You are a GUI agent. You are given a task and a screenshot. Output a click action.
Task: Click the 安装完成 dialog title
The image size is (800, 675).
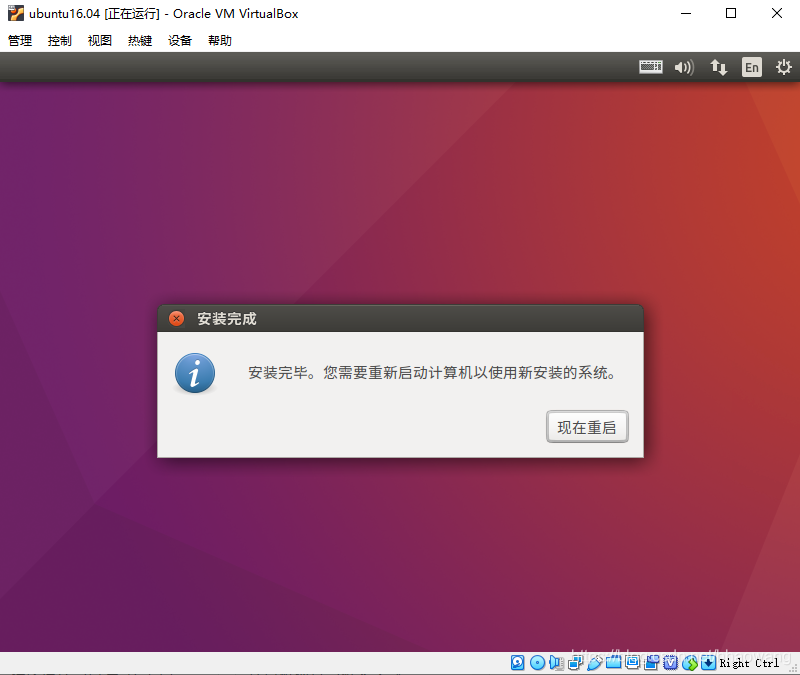(227, 319)
